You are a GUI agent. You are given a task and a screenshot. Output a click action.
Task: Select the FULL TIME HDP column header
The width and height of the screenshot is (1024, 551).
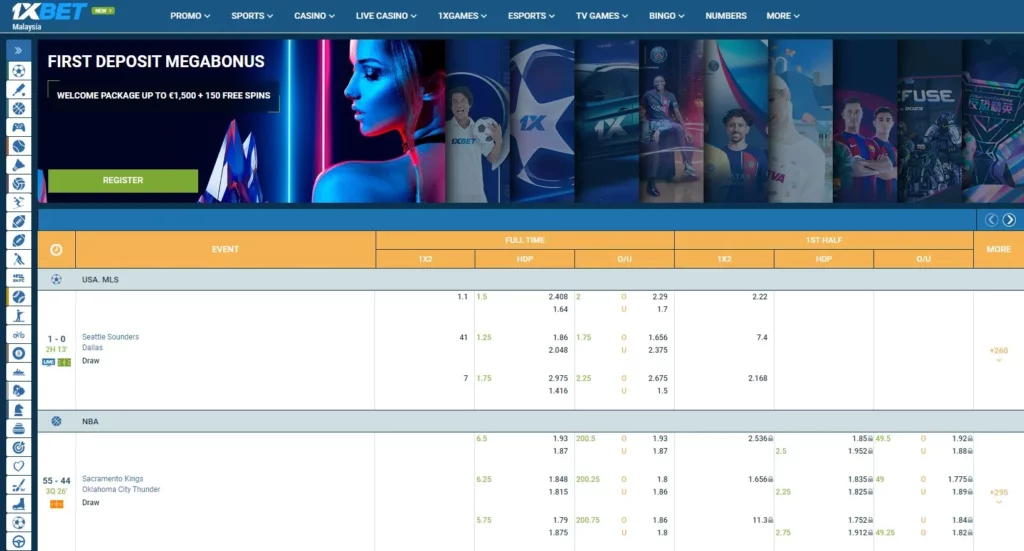point(525,259)
